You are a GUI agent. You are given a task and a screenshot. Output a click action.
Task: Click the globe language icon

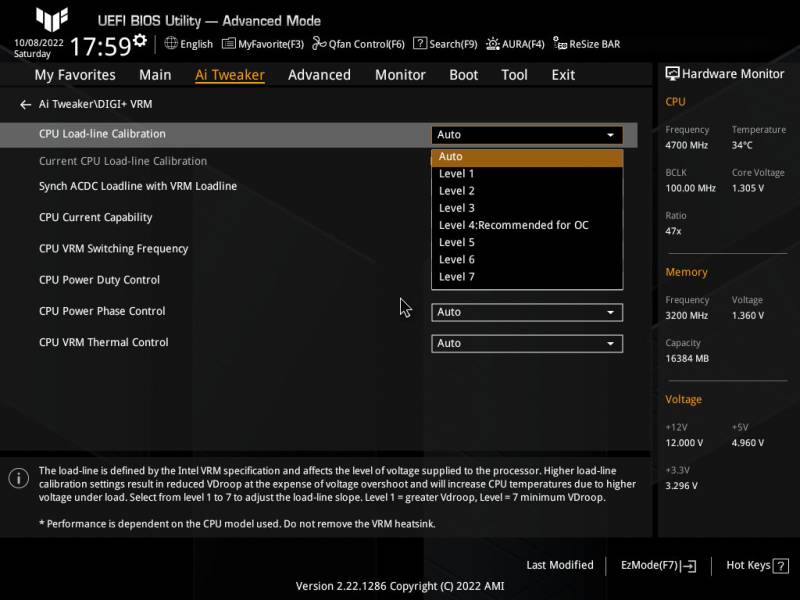pyautogui.click(x=171, y=43)
